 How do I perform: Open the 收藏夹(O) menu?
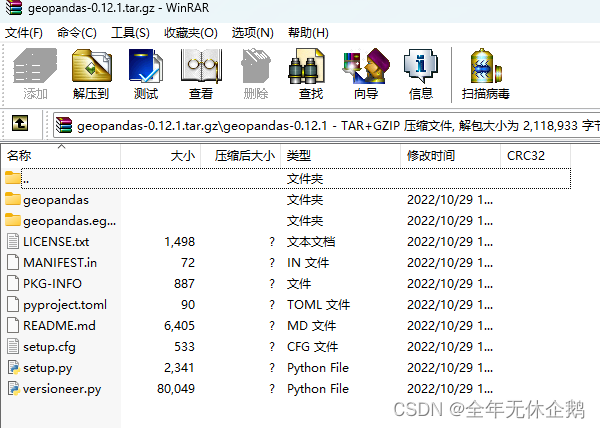(191, 33)
